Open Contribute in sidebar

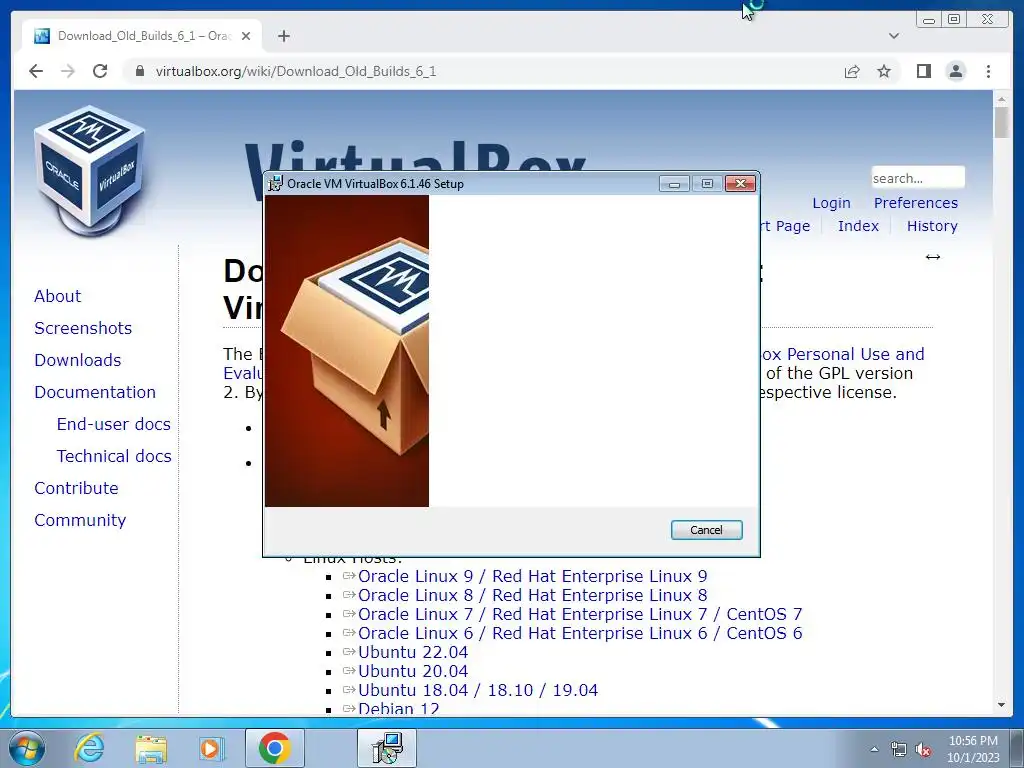pyautogui.click(x=76, y=488)
